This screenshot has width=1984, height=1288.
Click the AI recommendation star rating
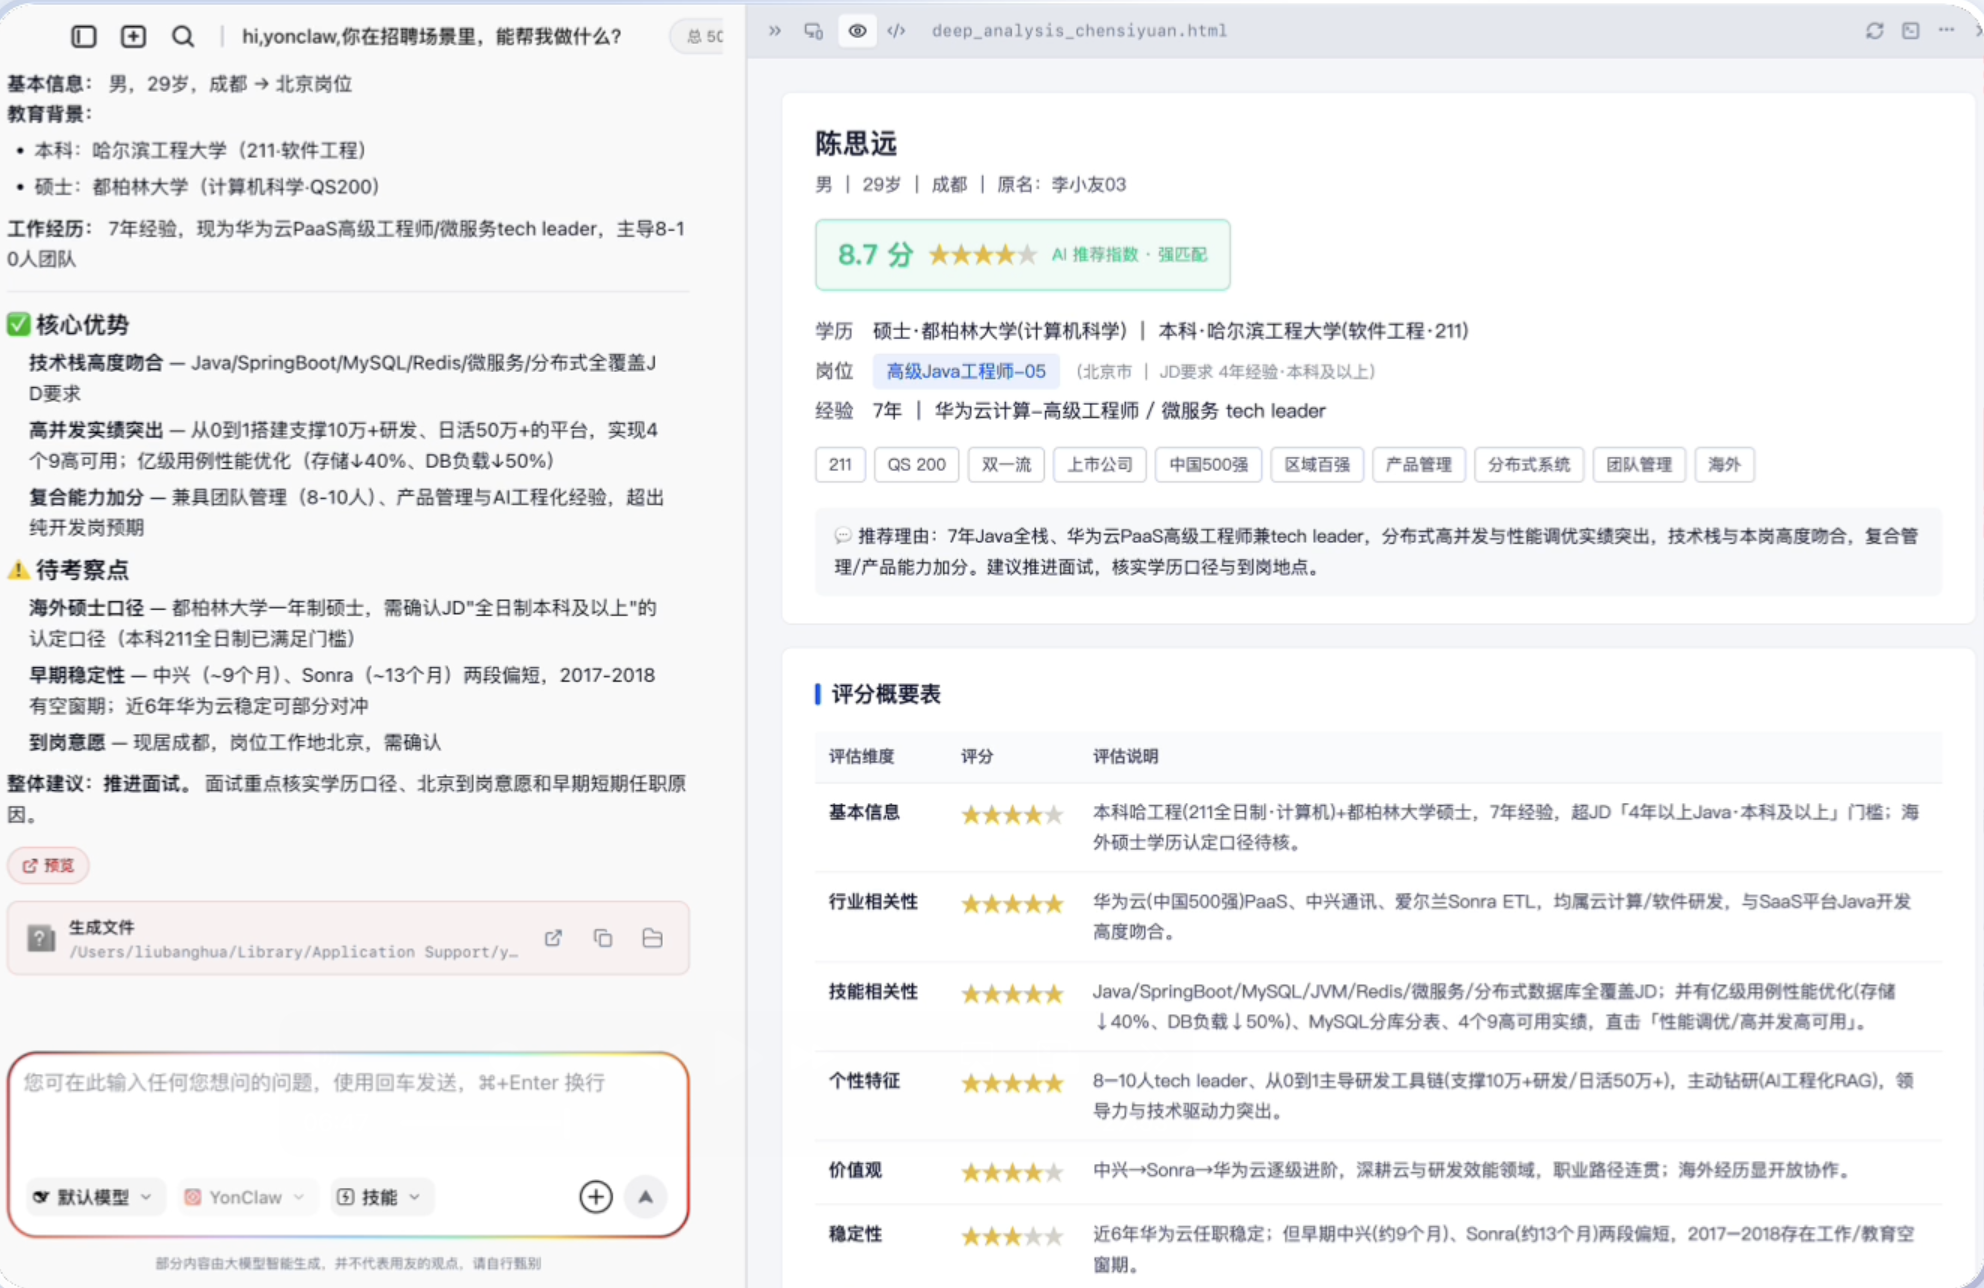click(x=983, y=255)
